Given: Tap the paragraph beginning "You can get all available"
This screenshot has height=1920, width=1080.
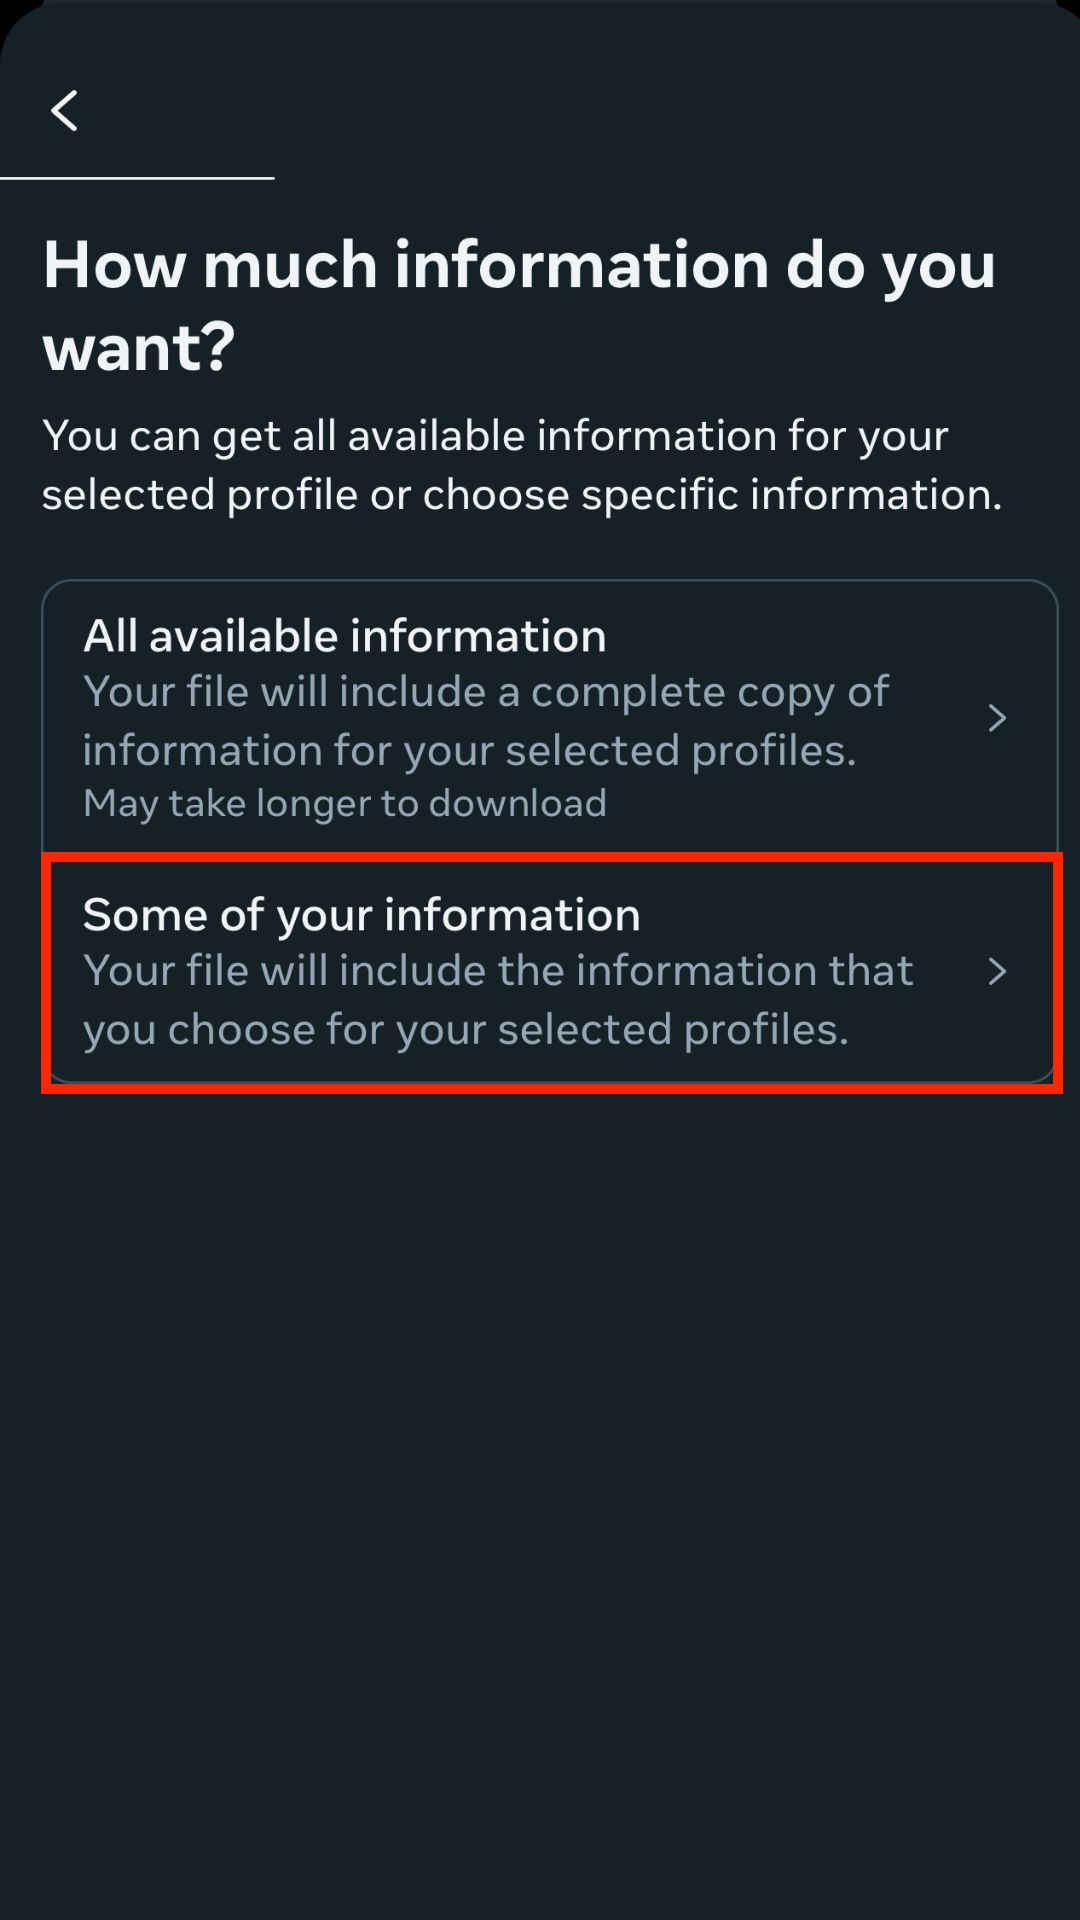Looking at the screenshot, I should [x=521, y=465].
